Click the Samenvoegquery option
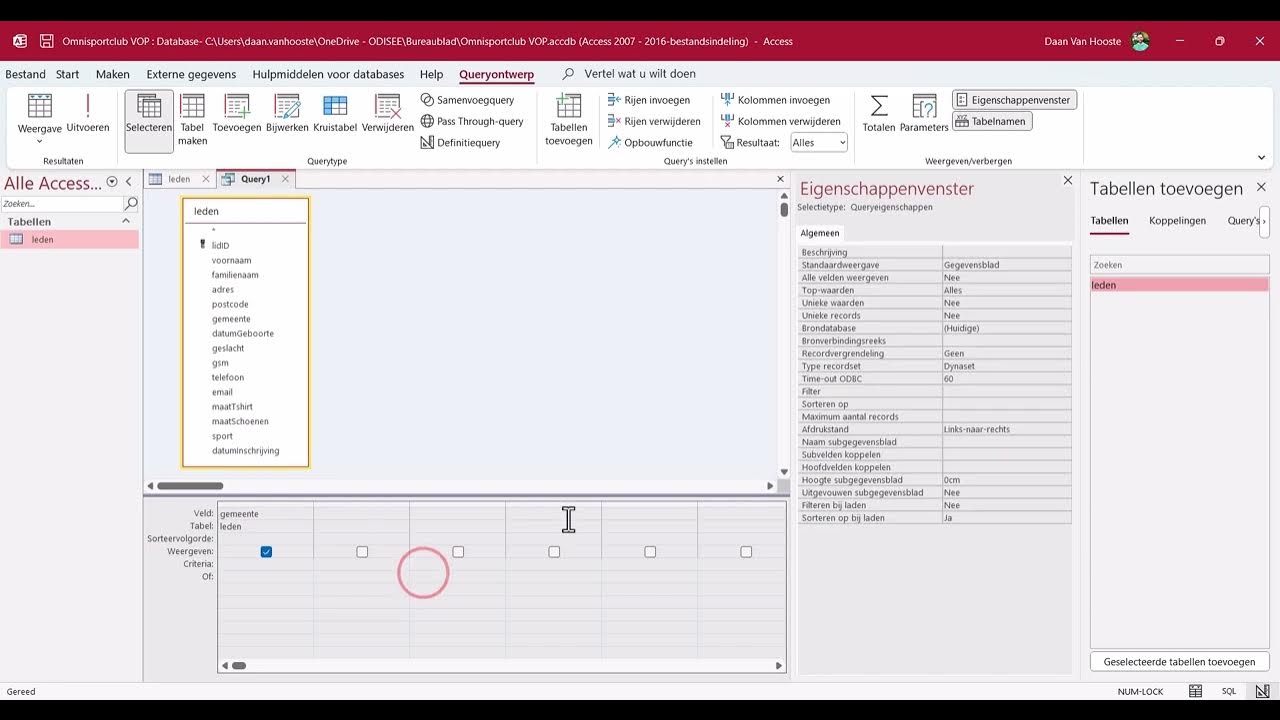Image resolution: width=1280 pixels, height=720 pixels. click(x=467, y=100)
